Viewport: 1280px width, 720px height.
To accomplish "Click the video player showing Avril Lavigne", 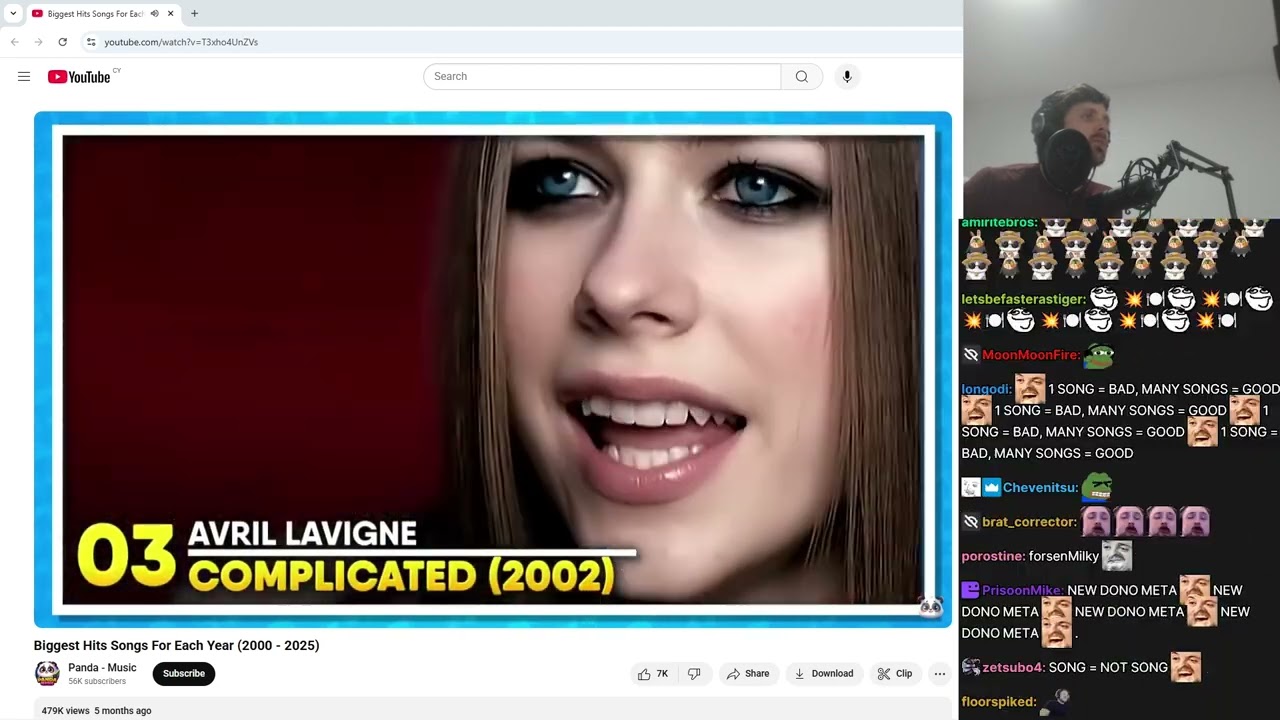I will [493, 370].
